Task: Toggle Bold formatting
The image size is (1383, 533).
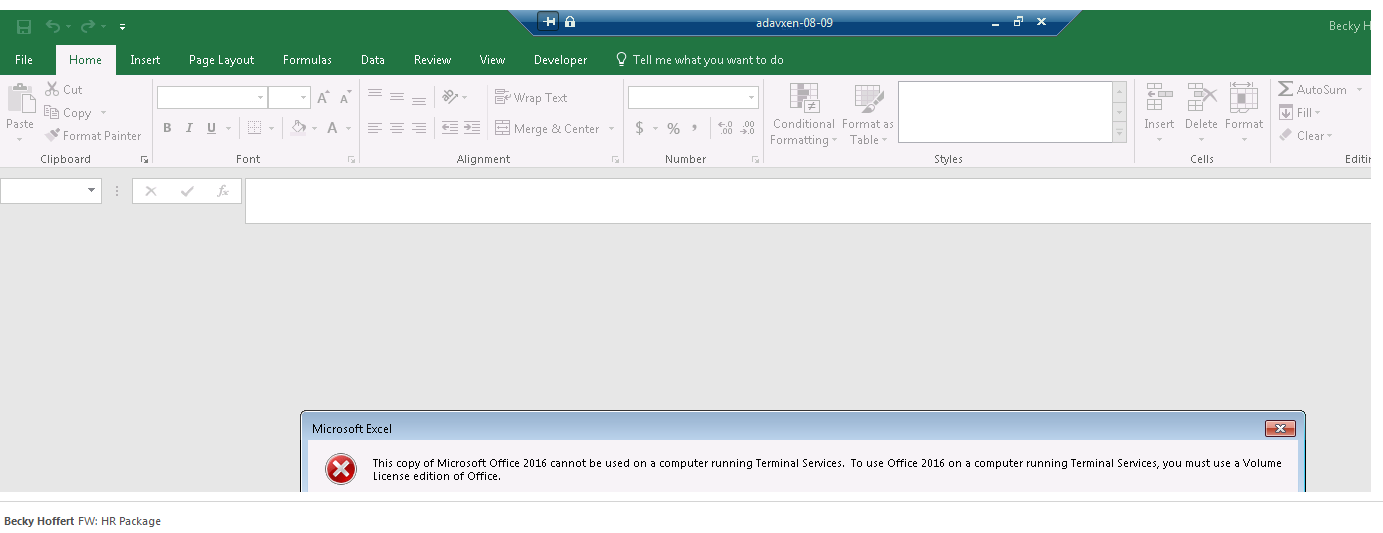Action: (x=167, y=128)
